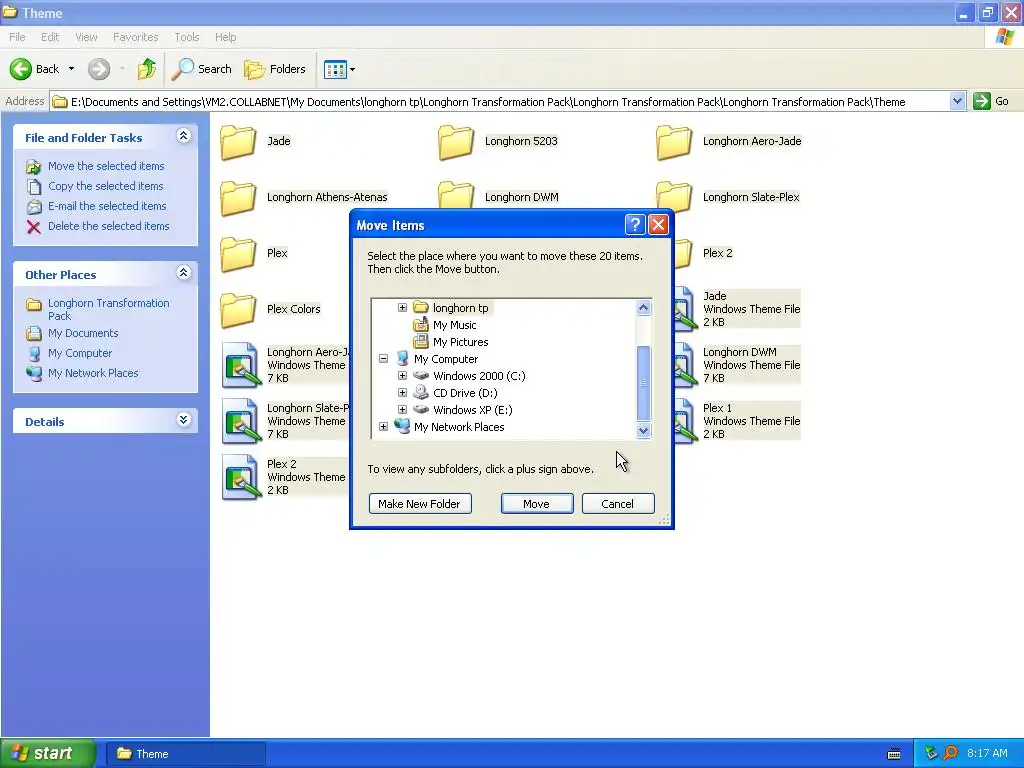
Task: Select Longhorn Aero-Jade theme file icon
Action: pyautogui.click(x=241, y=366)
